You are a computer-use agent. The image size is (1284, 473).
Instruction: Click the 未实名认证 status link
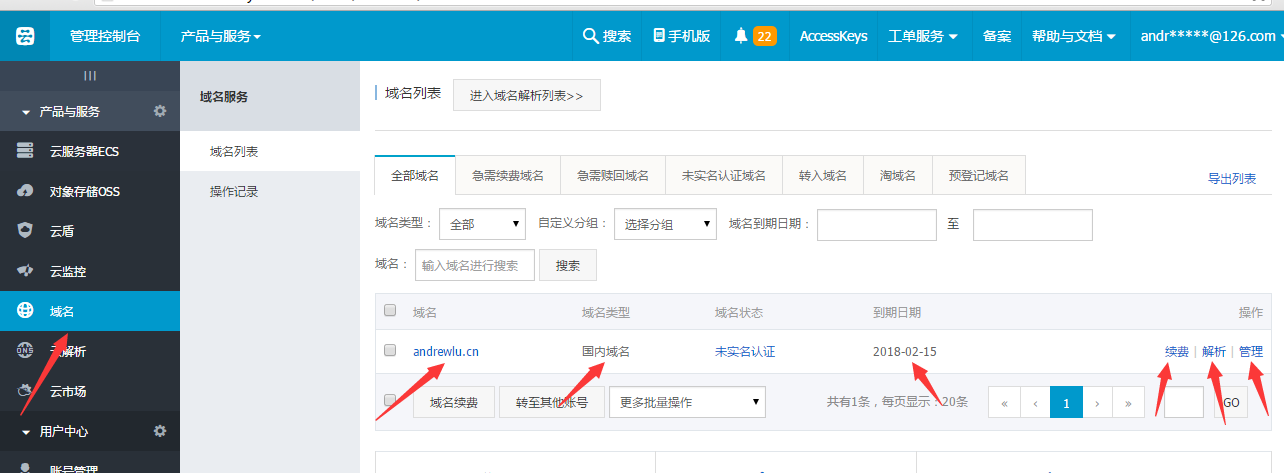click(x=745, y=351)
